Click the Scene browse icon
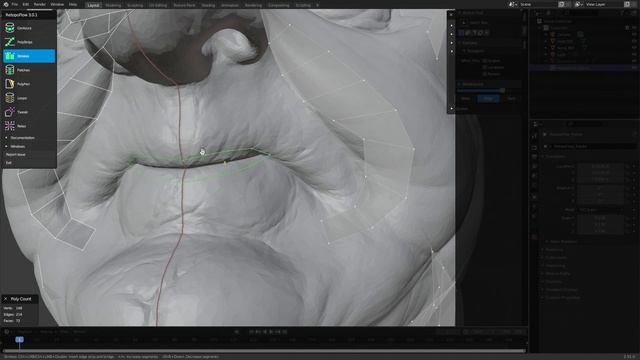Image resolution: width=640 pixels, height=360 pixels. point(512,4)
